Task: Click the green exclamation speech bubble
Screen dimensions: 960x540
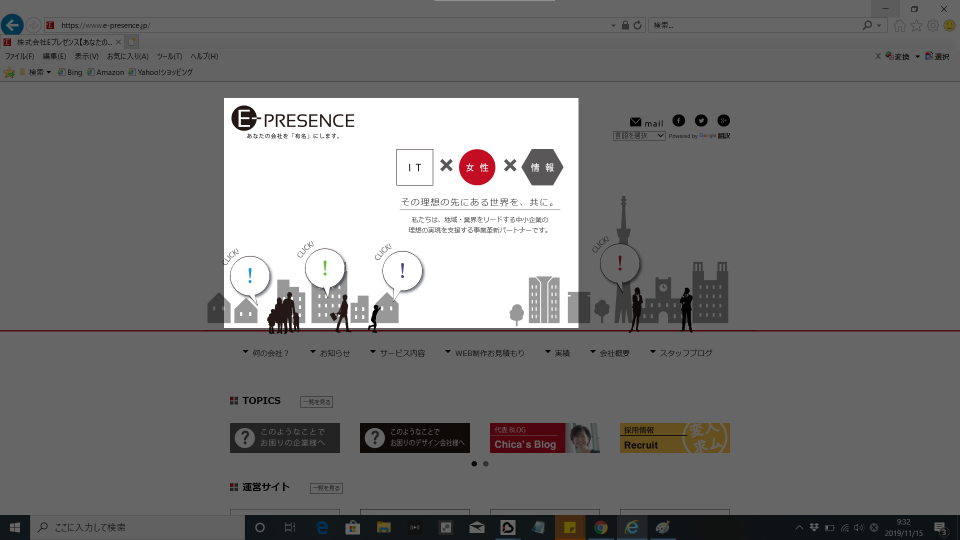Action: coord(324,269)
